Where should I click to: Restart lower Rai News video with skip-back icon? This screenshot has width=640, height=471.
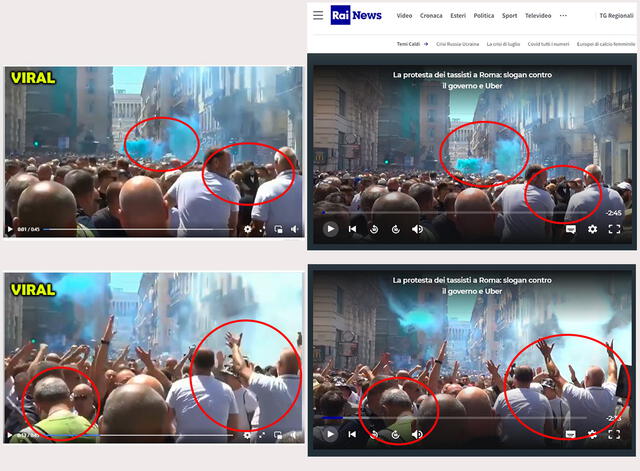click(352, 434)
